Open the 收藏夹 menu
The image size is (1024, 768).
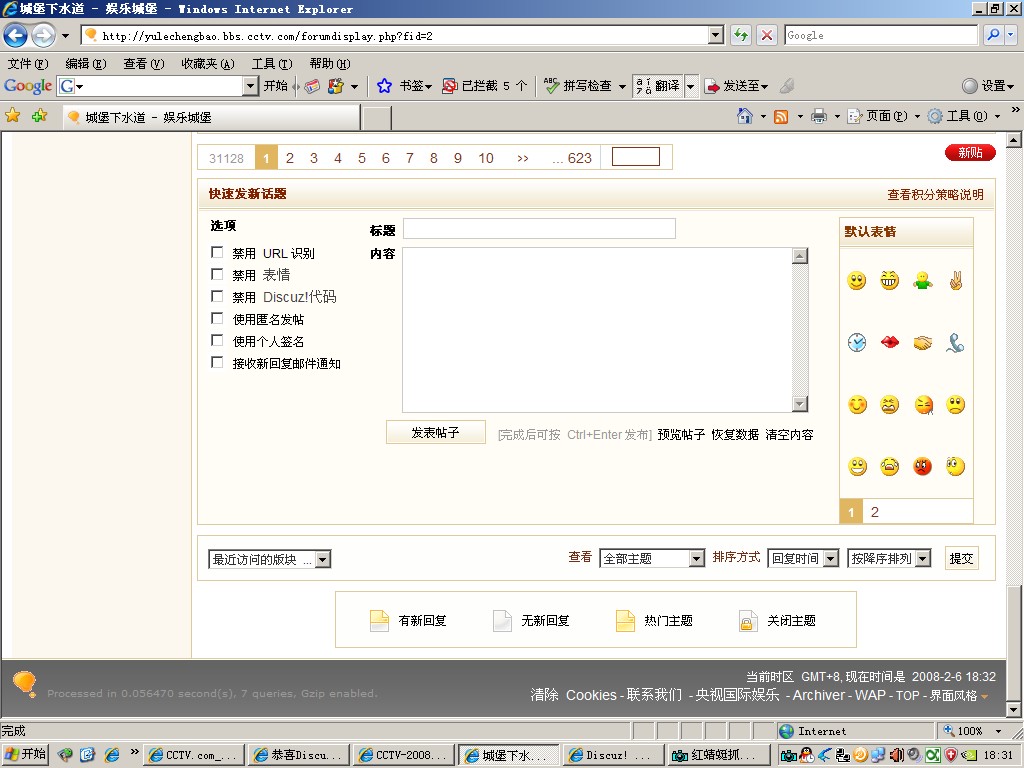pos(207,63)
